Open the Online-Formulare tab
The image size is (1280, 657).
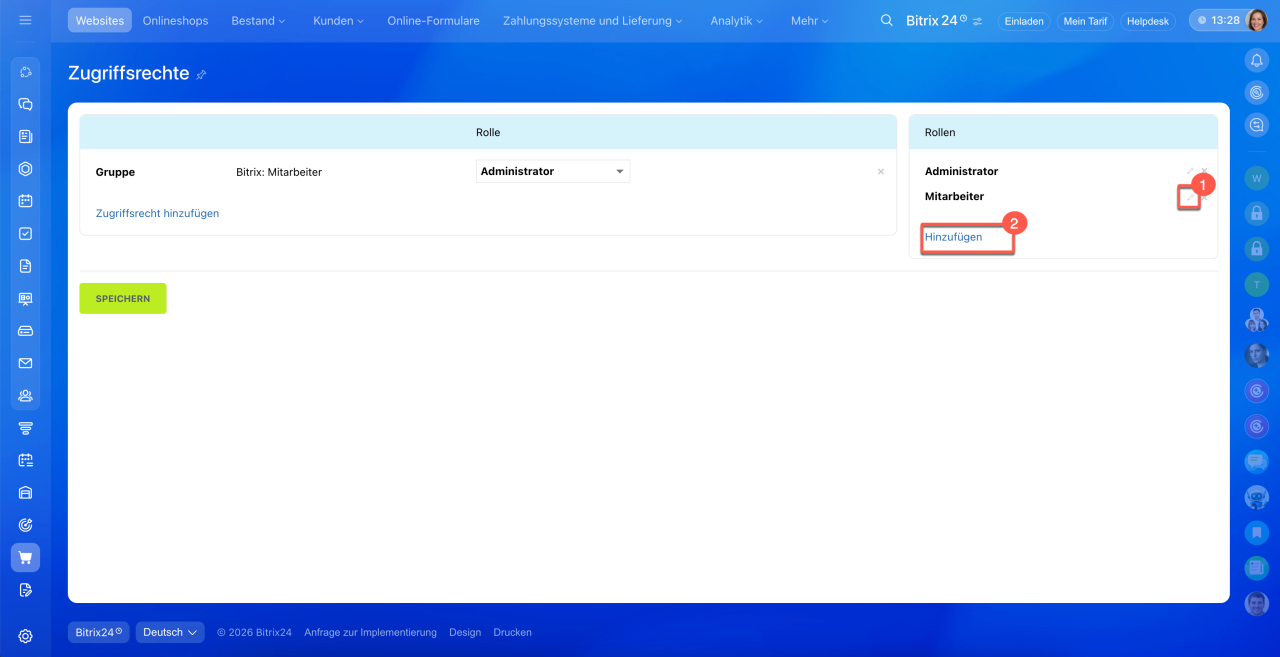click(x=433, y=20)
